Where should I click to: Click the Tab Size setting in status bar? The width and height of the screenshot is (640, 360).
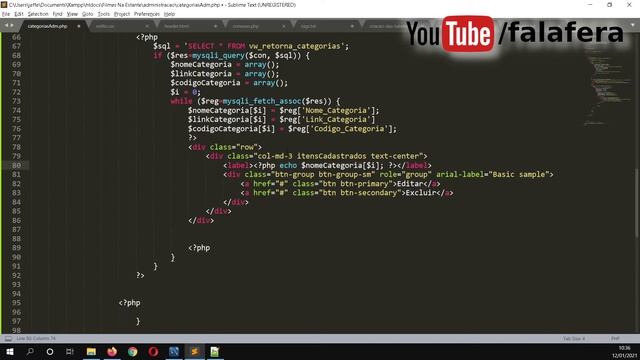pyautogui.click(x=574, y=338)
